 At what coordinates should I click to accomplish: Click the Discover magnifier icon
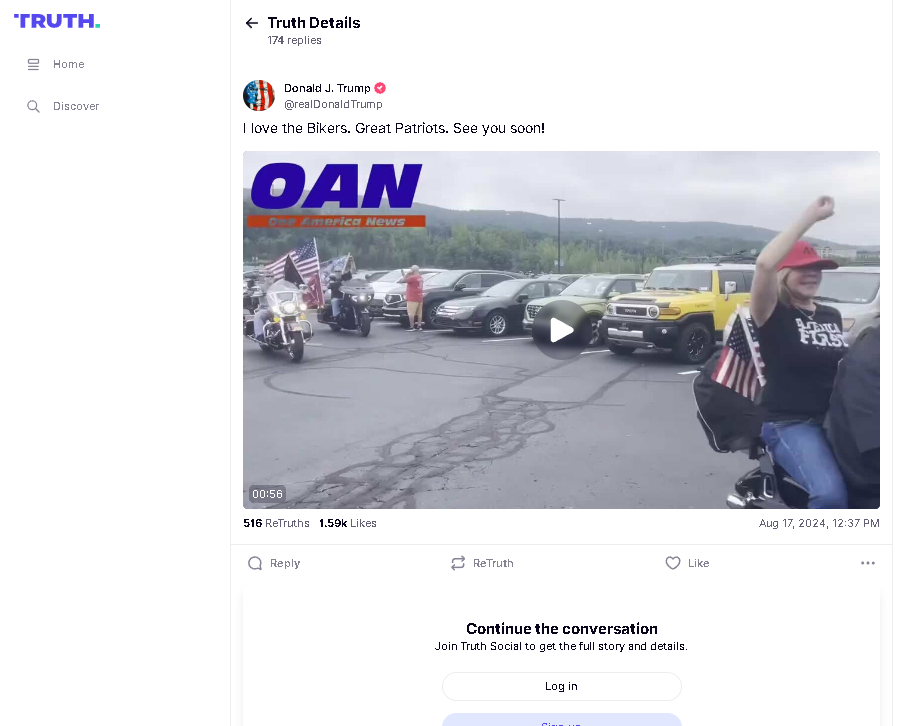(x=33, y=106)
